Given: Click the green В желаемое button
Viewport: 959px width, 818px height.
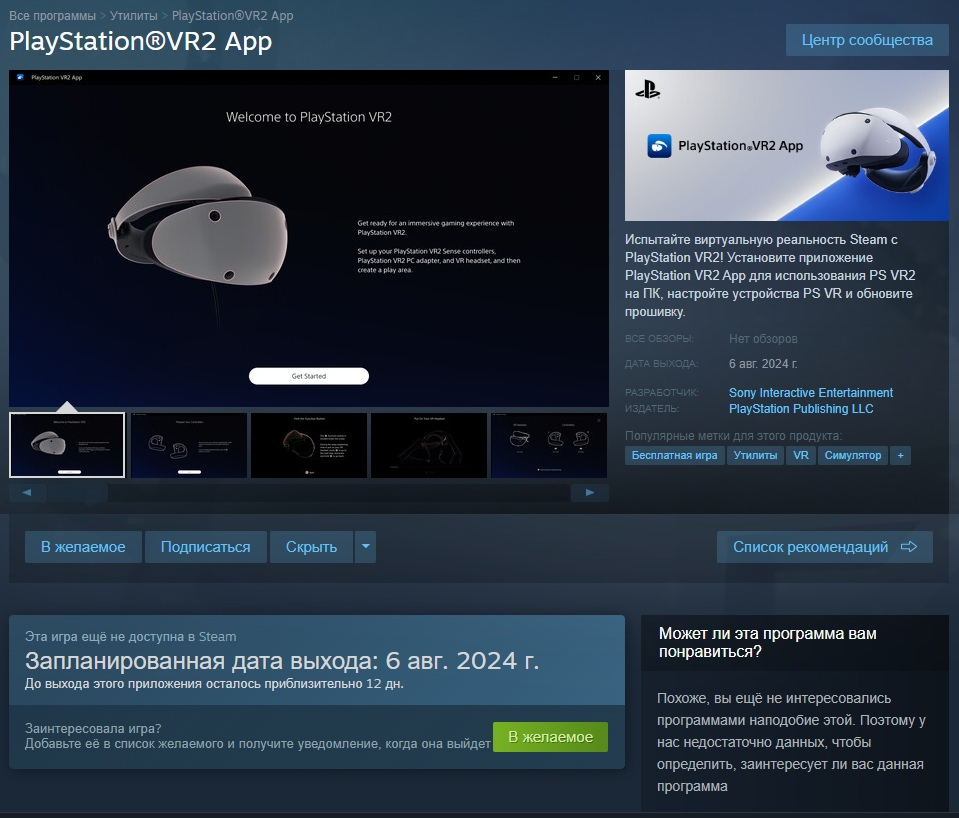Looking at the screenshot, I should (x=550, y=737).
